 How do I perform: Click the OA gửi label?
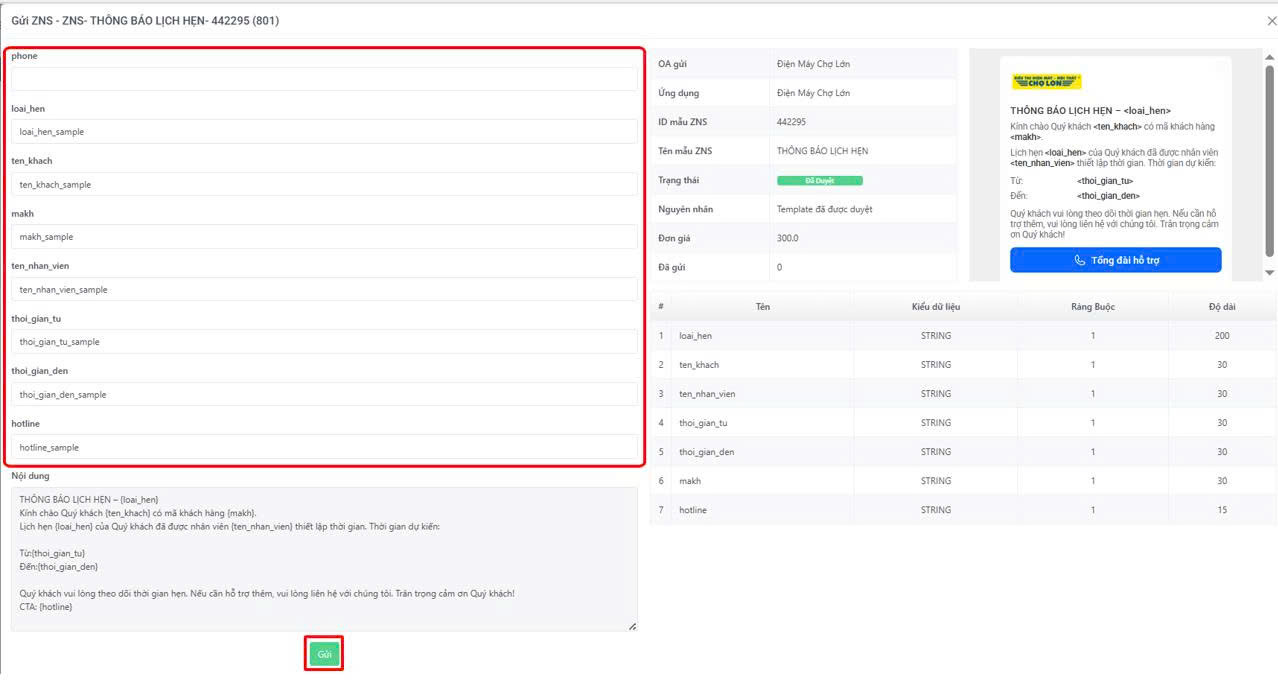[x=672, y=64]
